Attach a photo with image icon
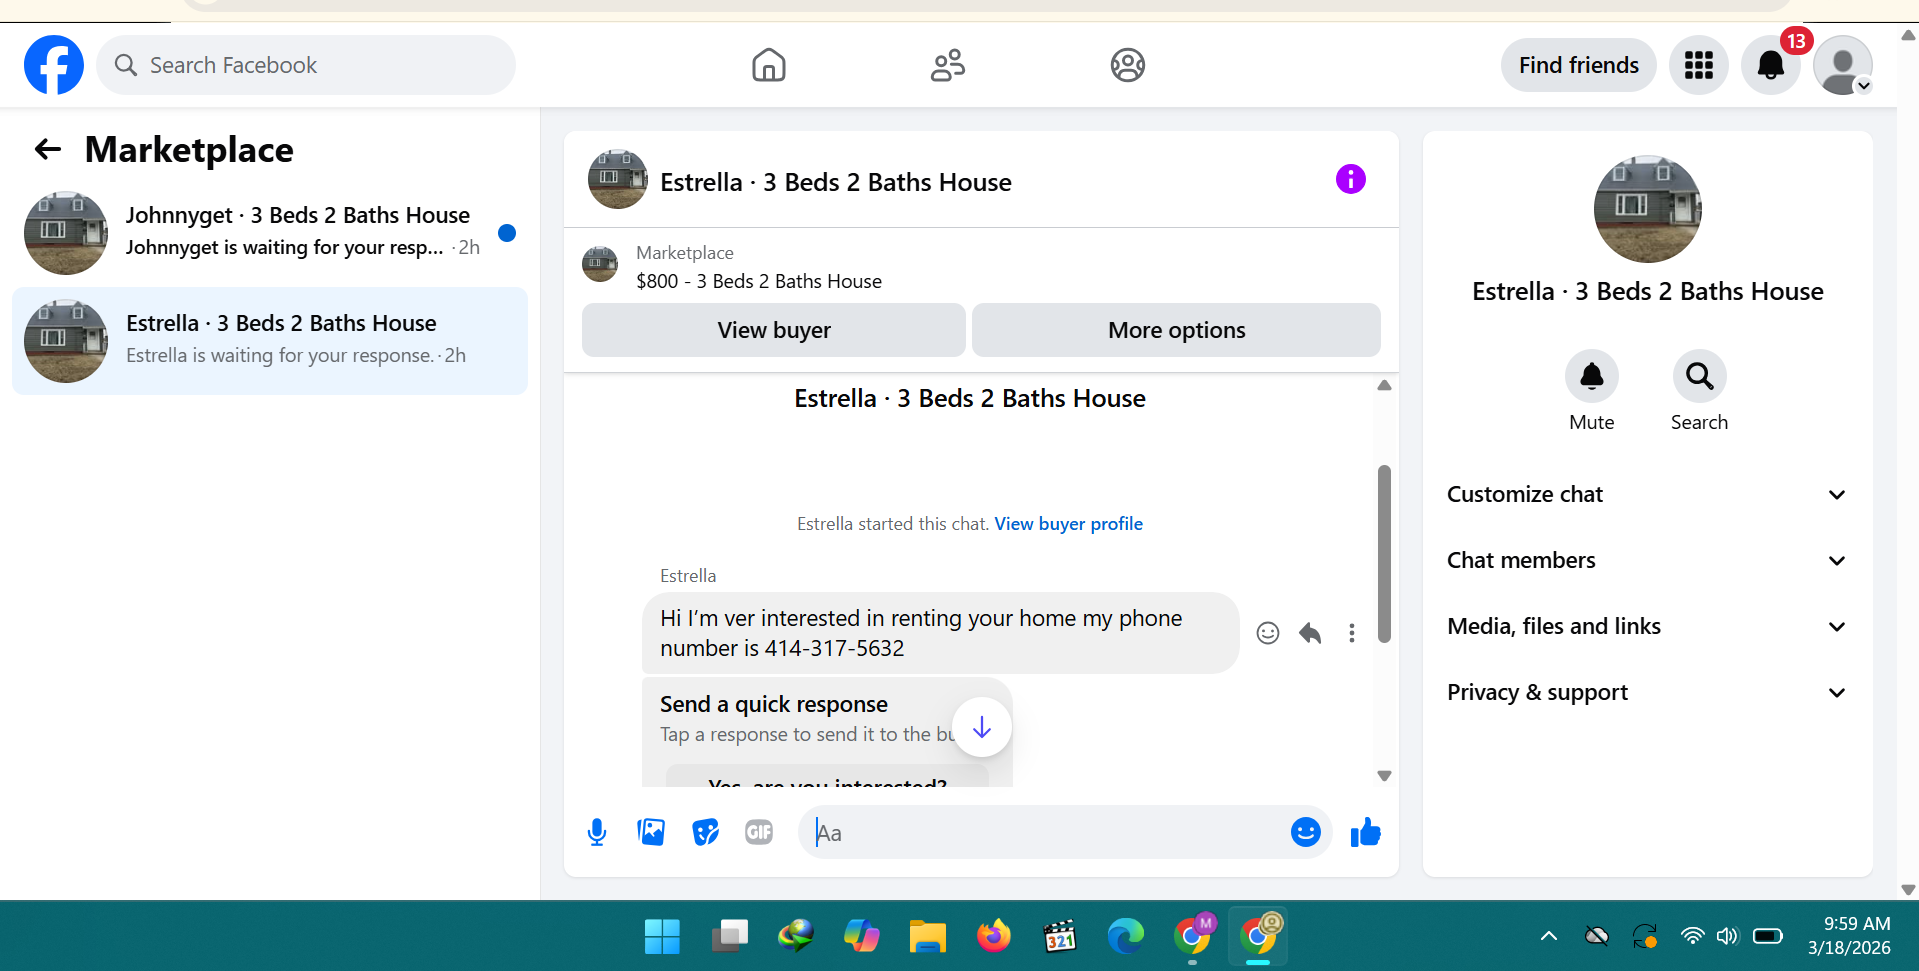 651,832
